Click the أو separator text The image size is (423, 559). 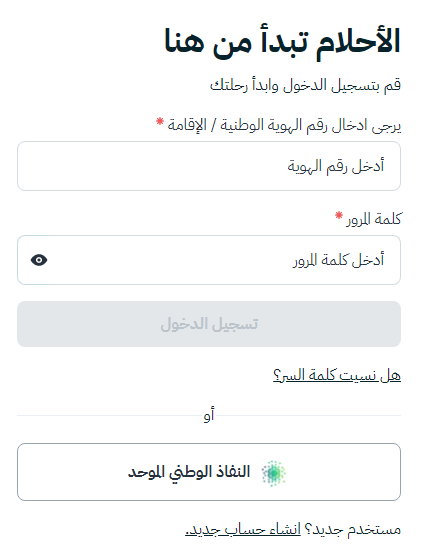coord(209,415)
